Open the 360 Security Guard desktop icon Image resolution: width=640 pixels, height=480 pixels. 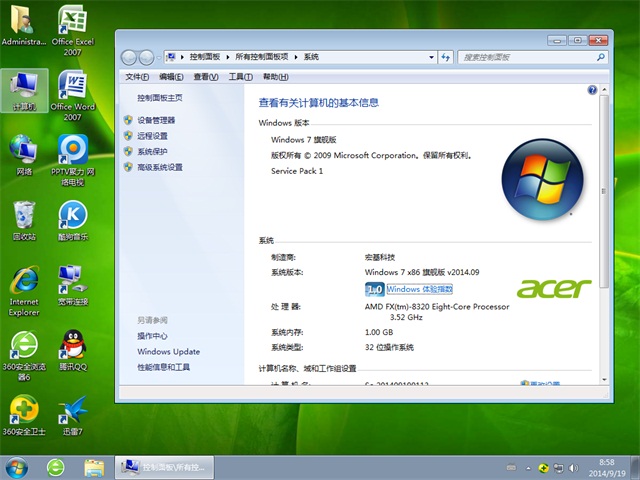pyautogui.click(x=24, y=410)
